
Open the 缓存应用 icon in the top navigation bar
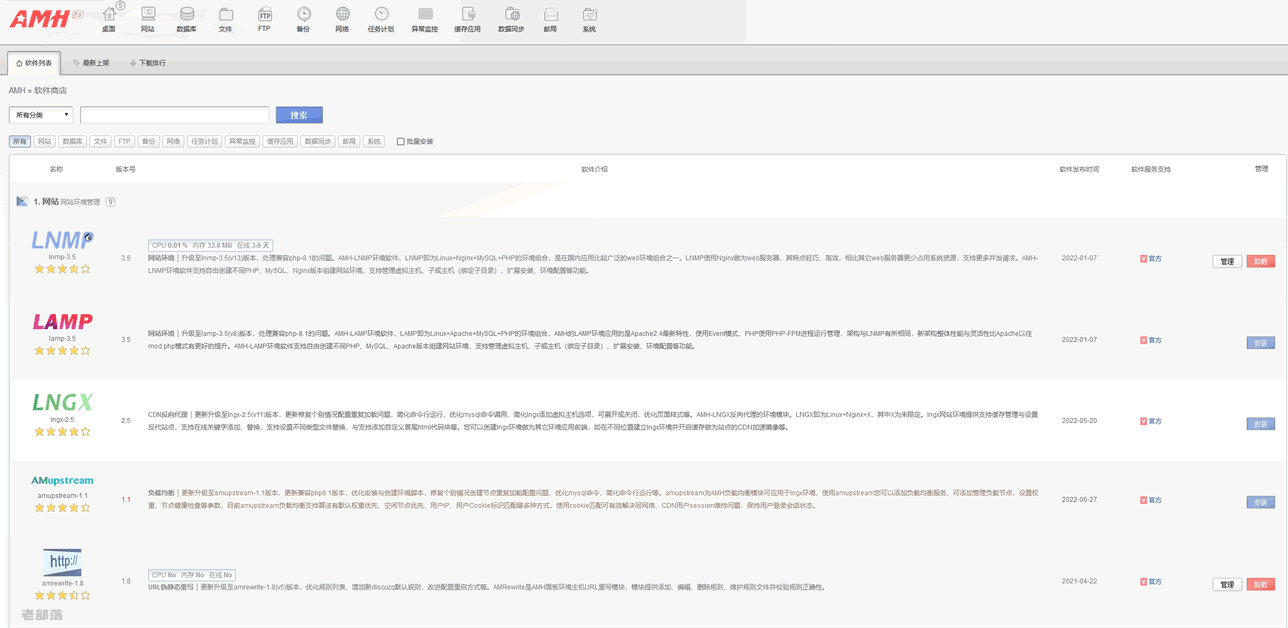[468, 18]
